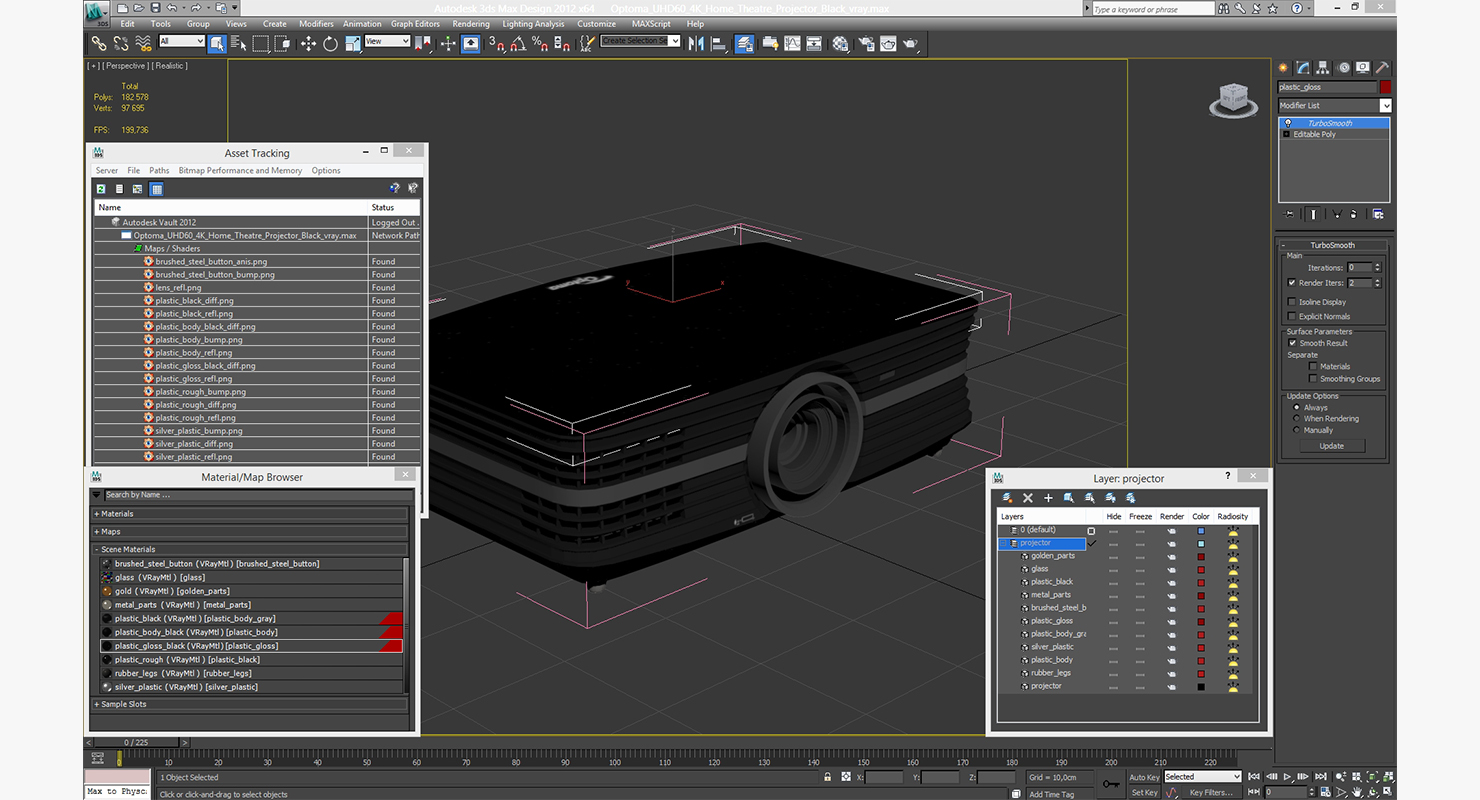Collapse the projector layer tree node
1480x800 pixels.
[1005, 543]
